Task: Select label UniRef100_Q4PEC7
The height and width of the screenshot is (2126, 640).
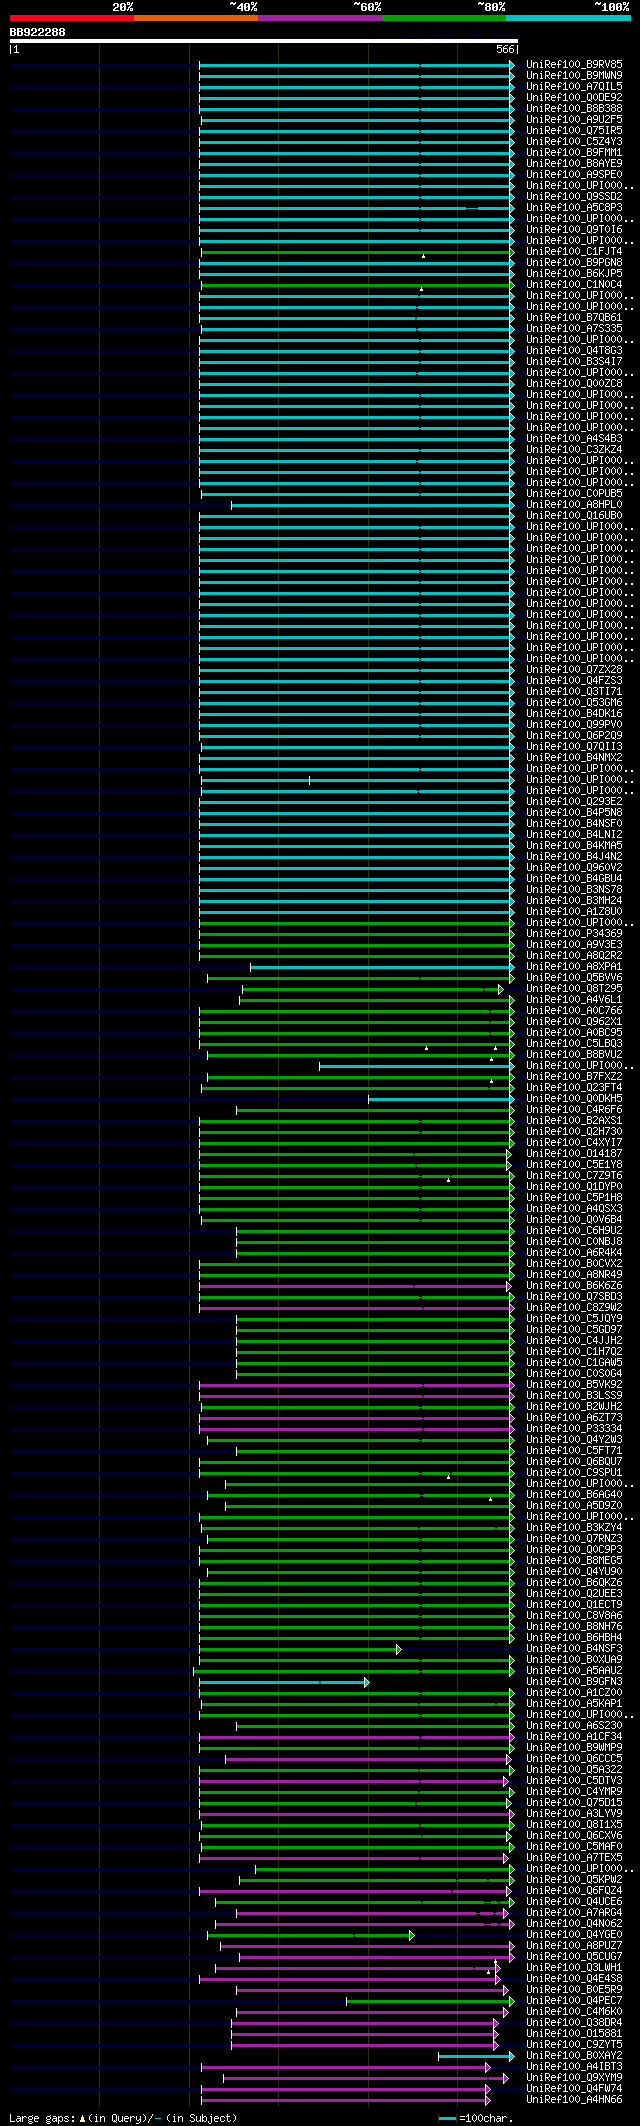Action: coord(574,2000)
